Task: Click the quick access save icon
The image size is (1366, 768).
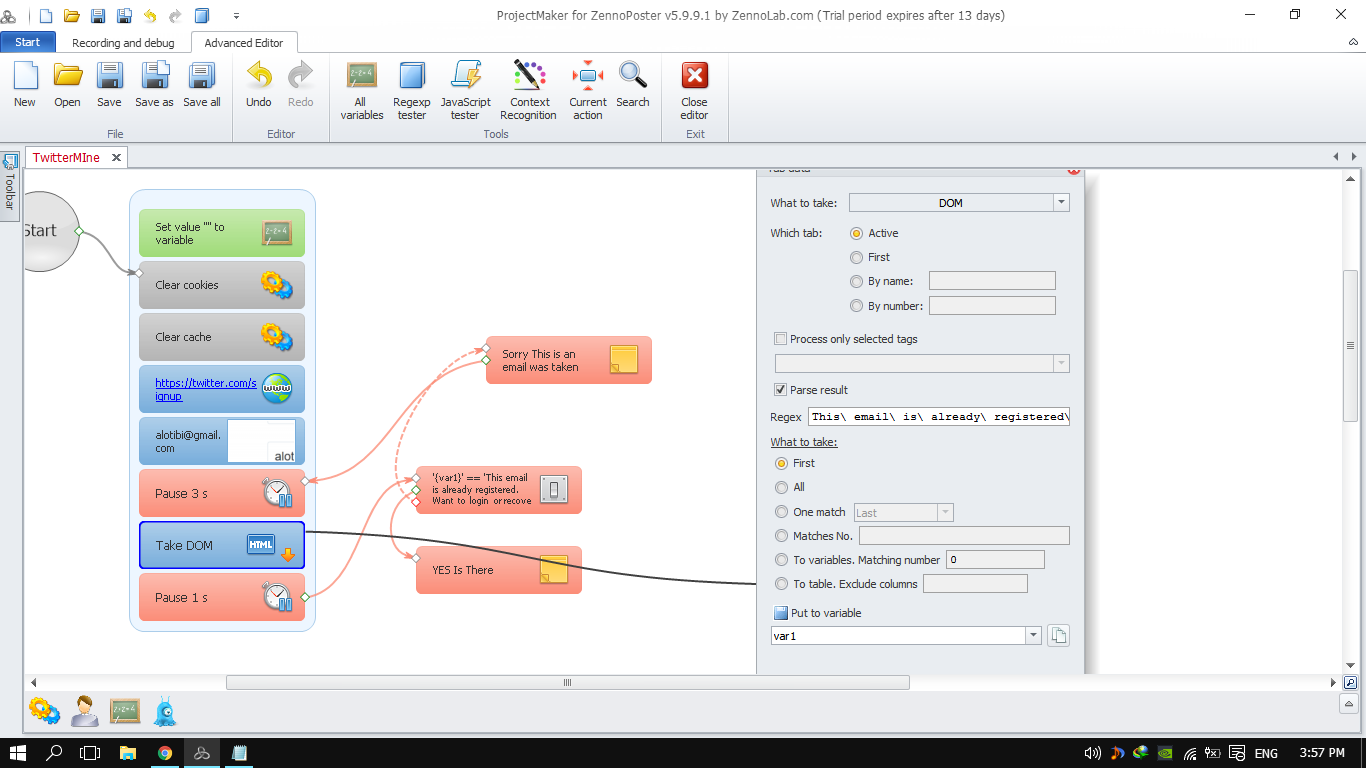Action: pos(98,15)
